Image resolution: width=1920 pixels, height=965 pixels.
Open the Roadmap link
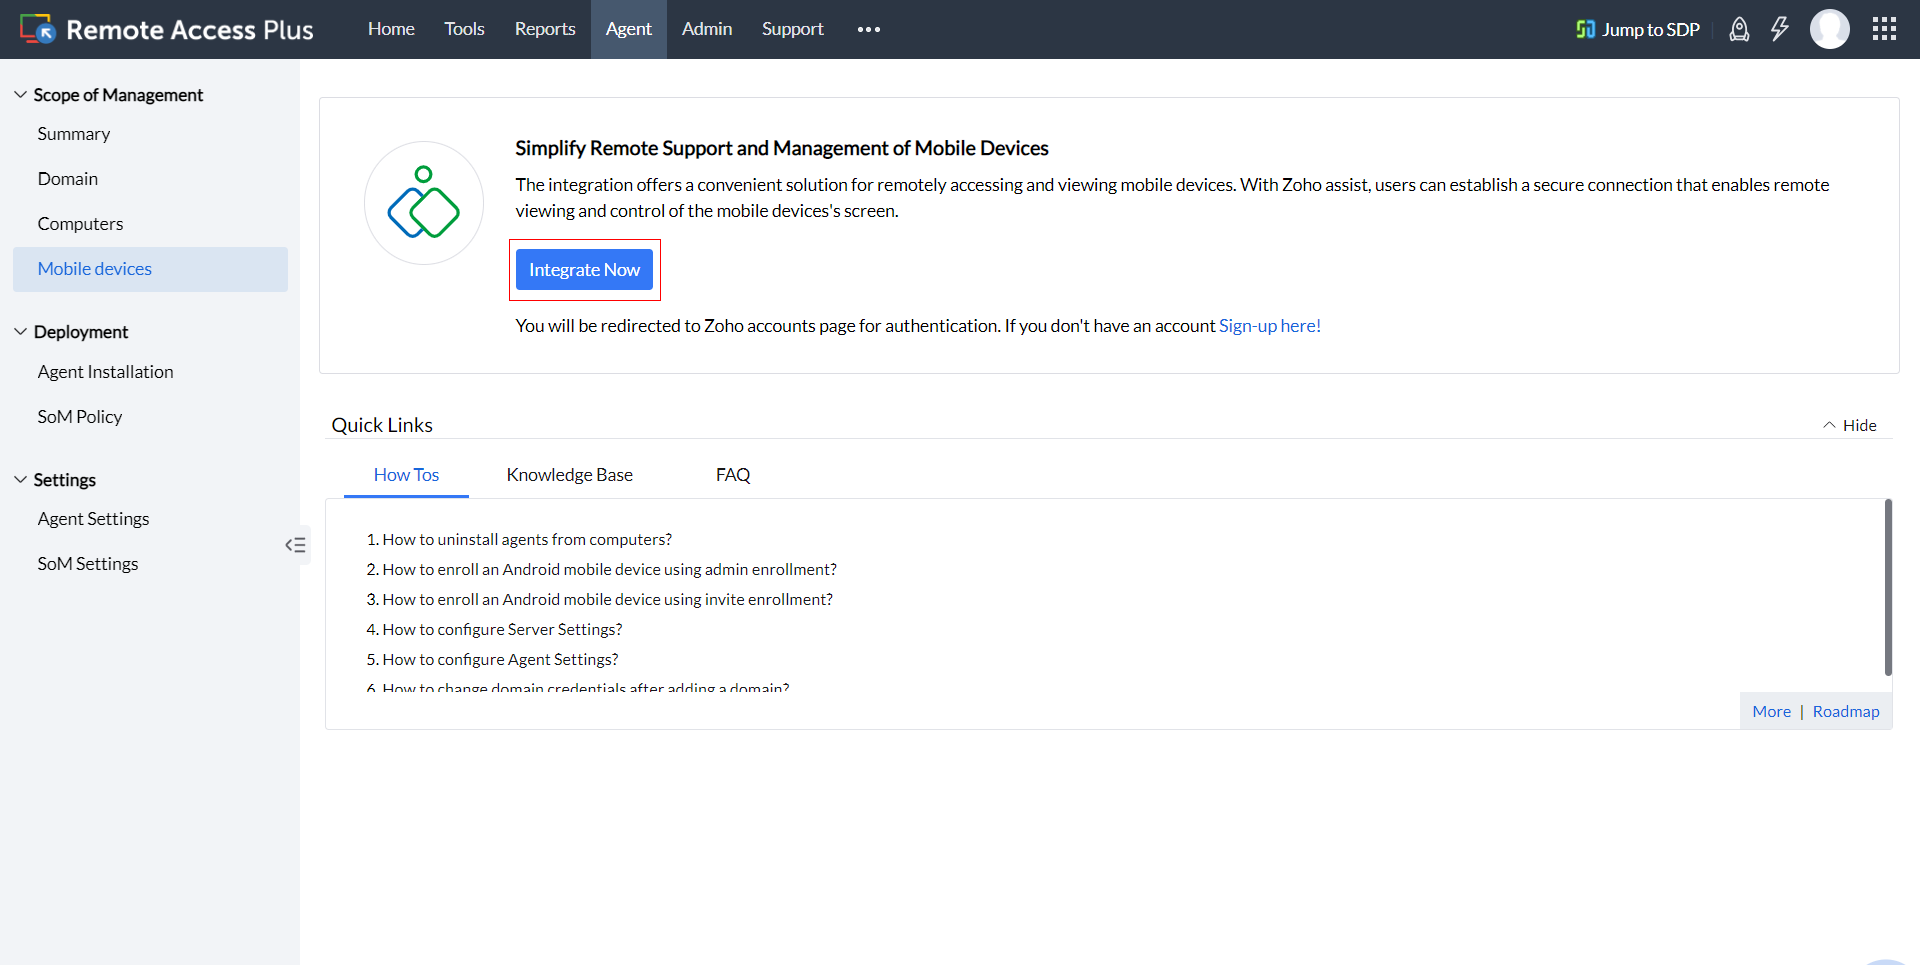coord(1846,711)
